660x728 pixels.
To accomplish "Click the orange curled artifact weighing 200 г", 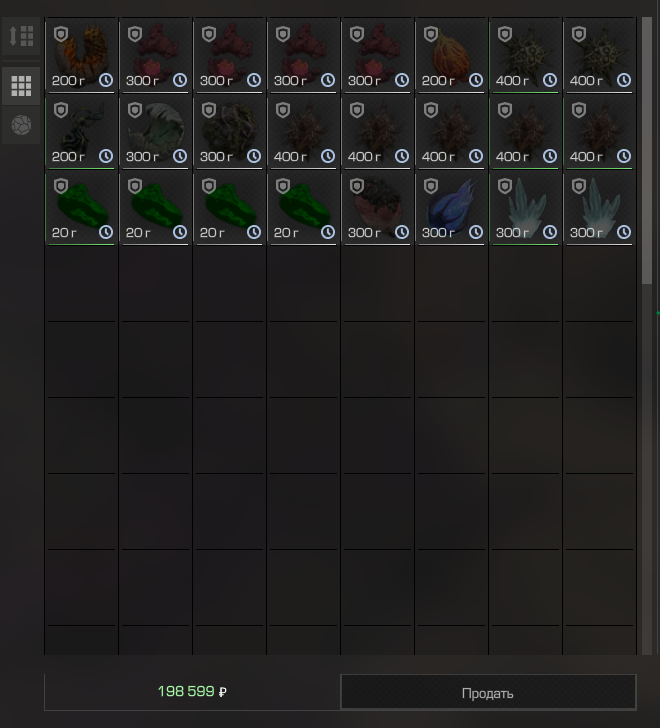I will (82, 55).
